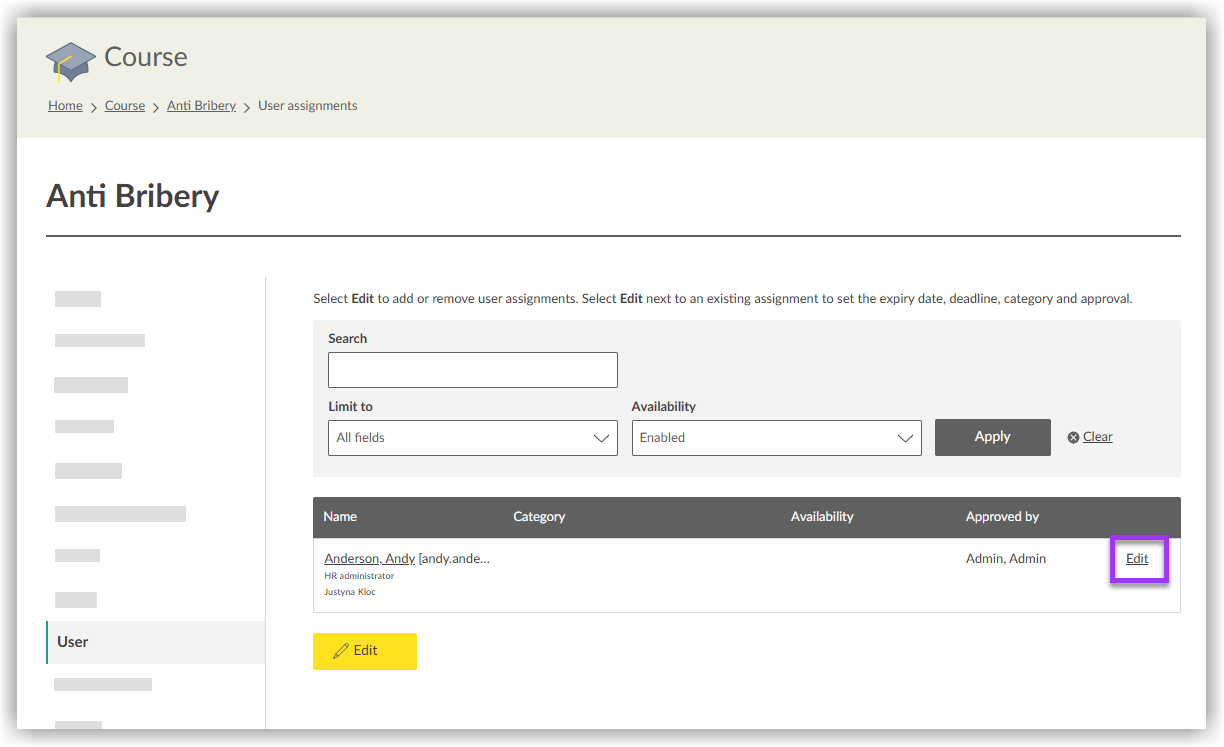Click the pencil icon on yellow Edit button
The height and width of the screenshot is (747, 1224).
click(341, 651)
